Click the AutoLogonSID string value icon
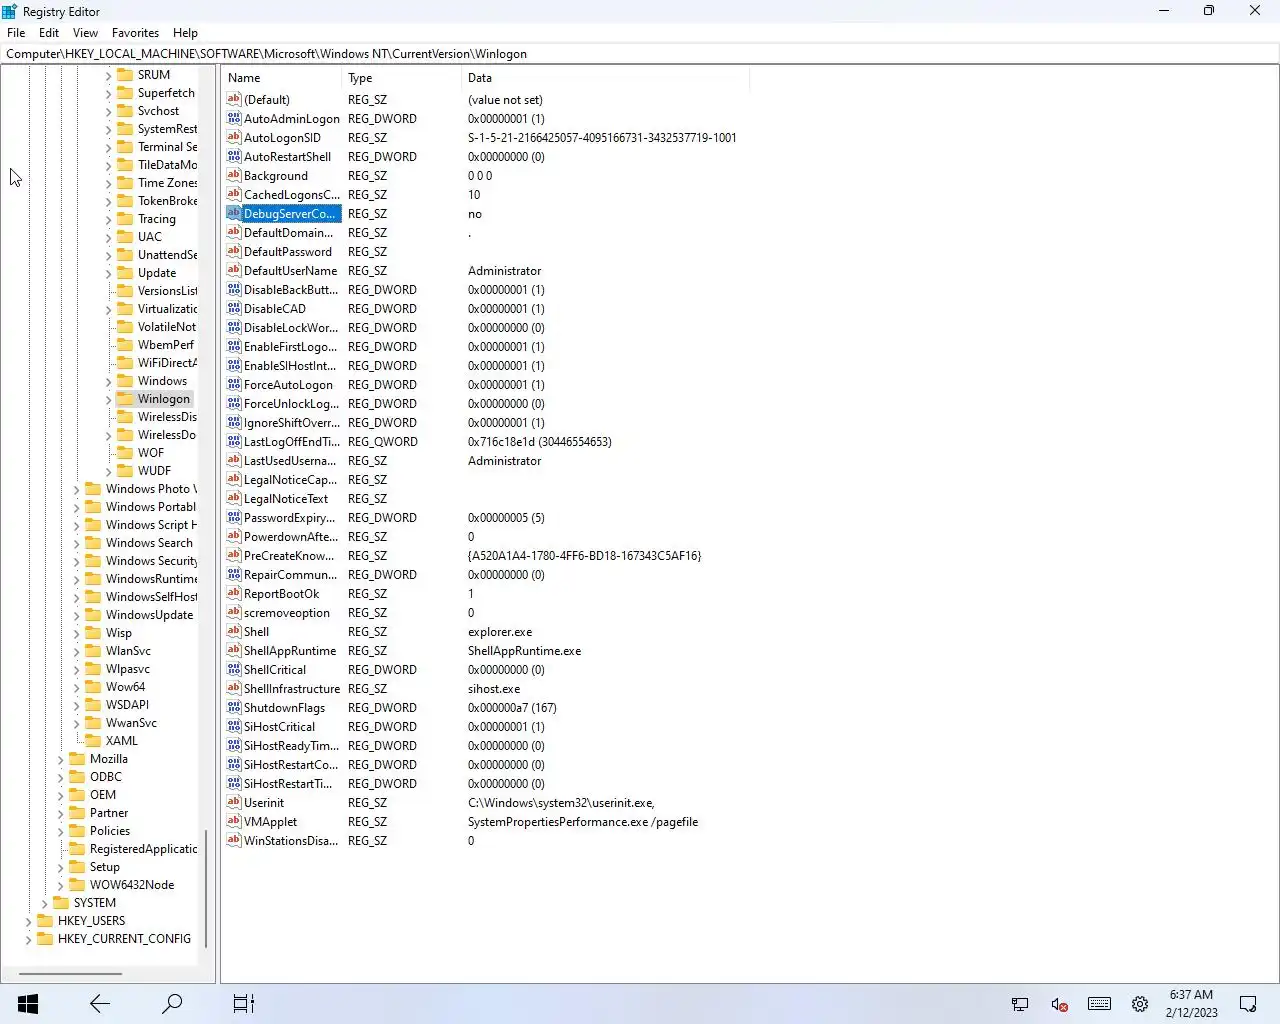 pos(234,137)
